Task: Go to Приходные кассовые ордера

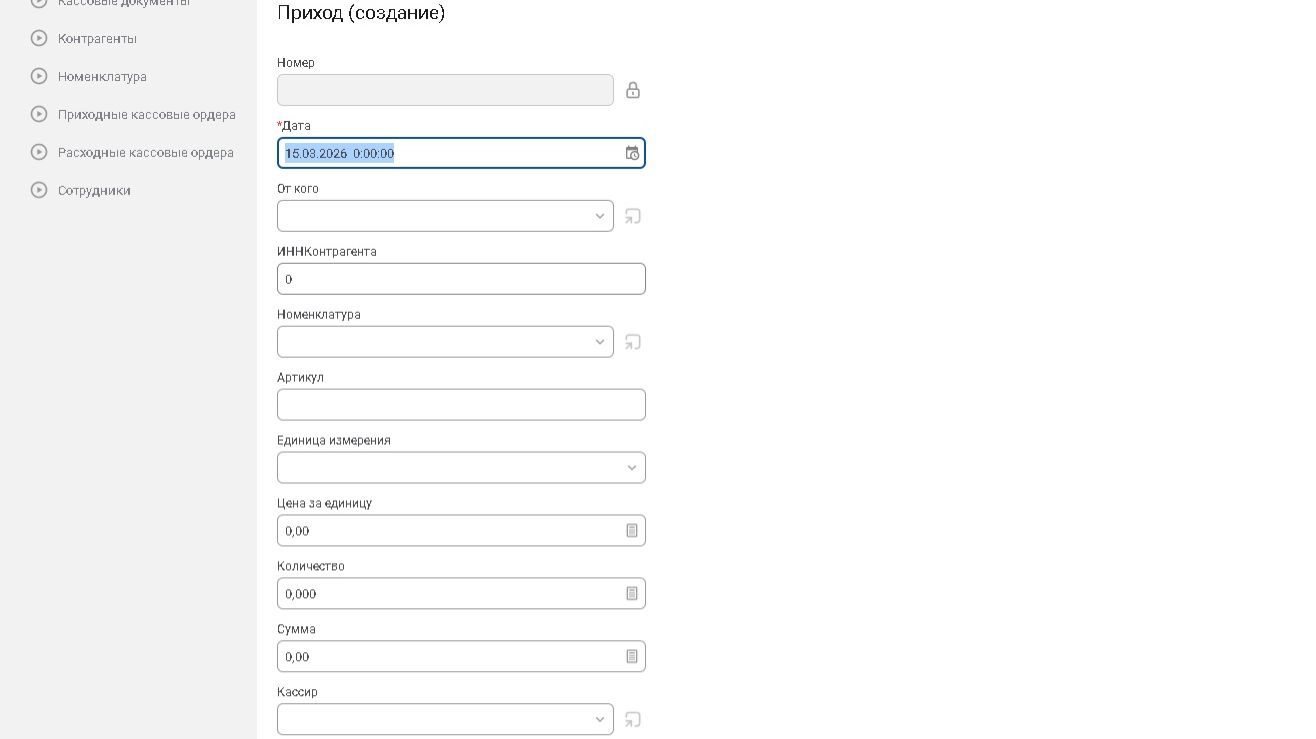Action: [x=146, y=115]
